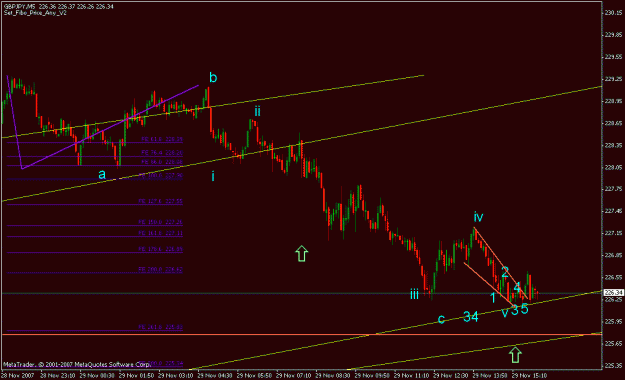Image resolution: width=625 pixels, height=380 pixels.
Task: Click the FE 261.8 Fibonacci level label
Action: click(x=160, y=327)
